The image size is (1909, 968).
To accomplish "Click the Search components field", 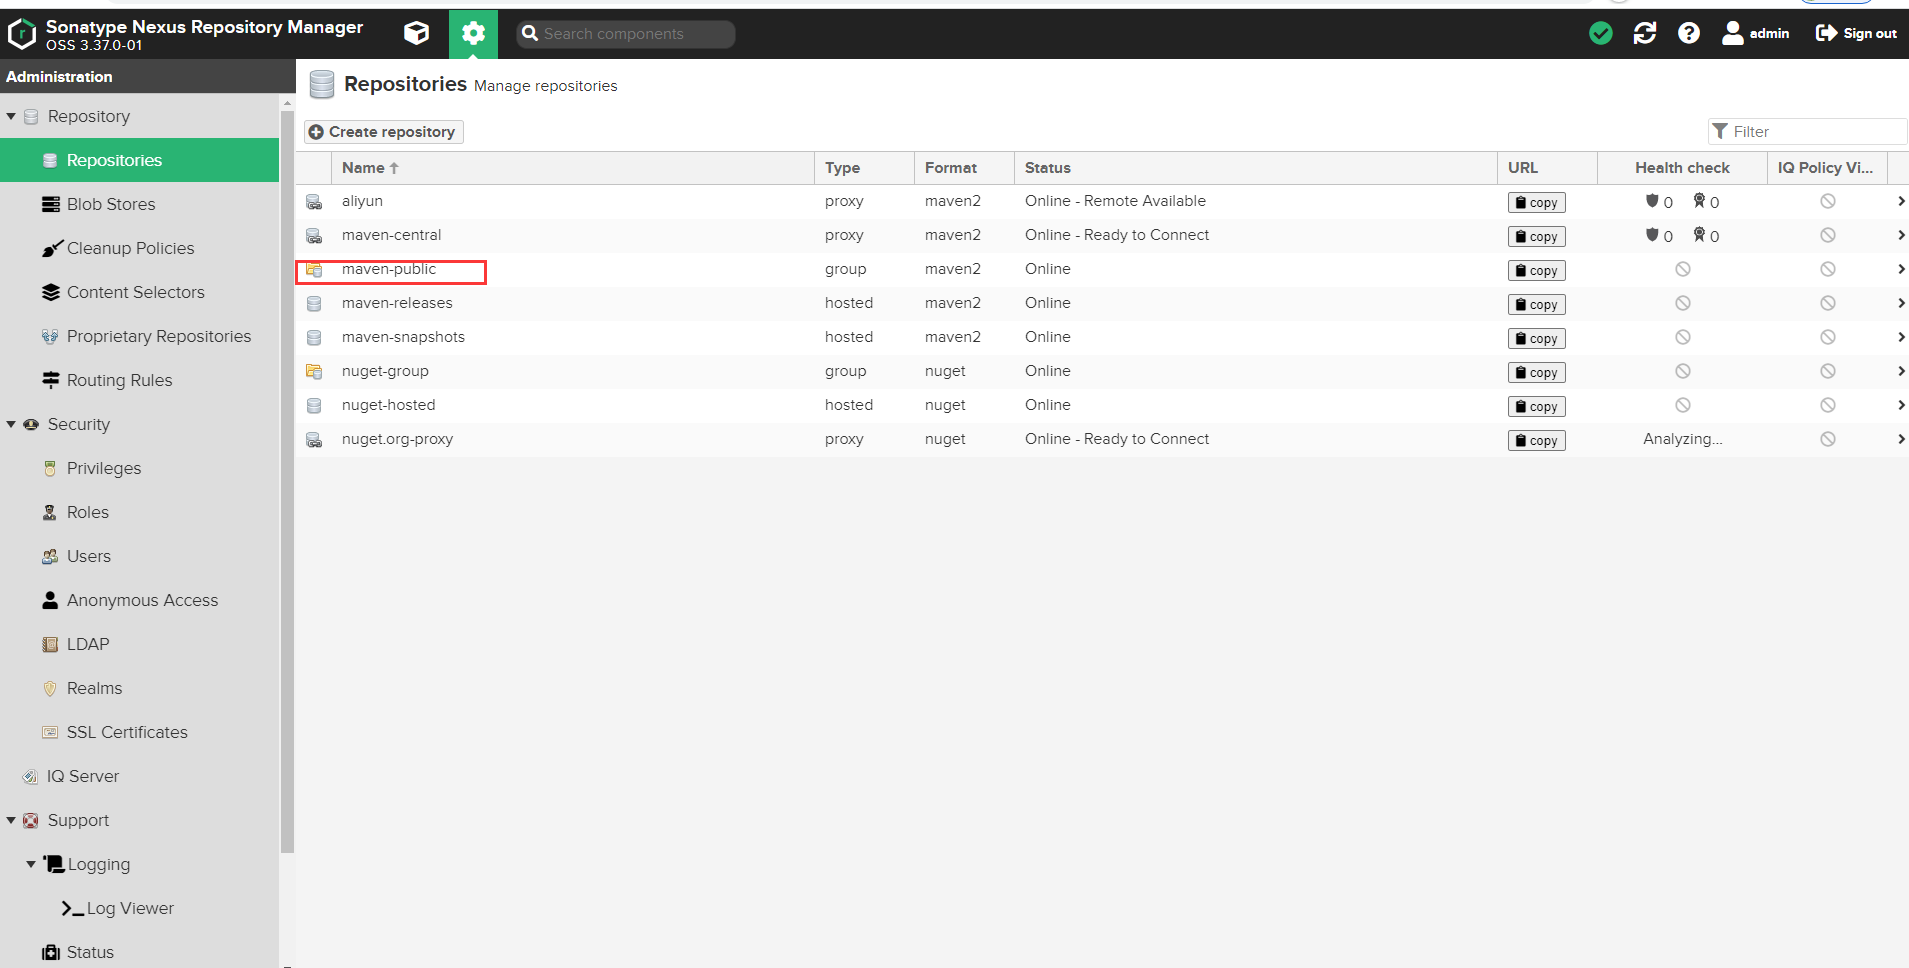I will (626, 34).
